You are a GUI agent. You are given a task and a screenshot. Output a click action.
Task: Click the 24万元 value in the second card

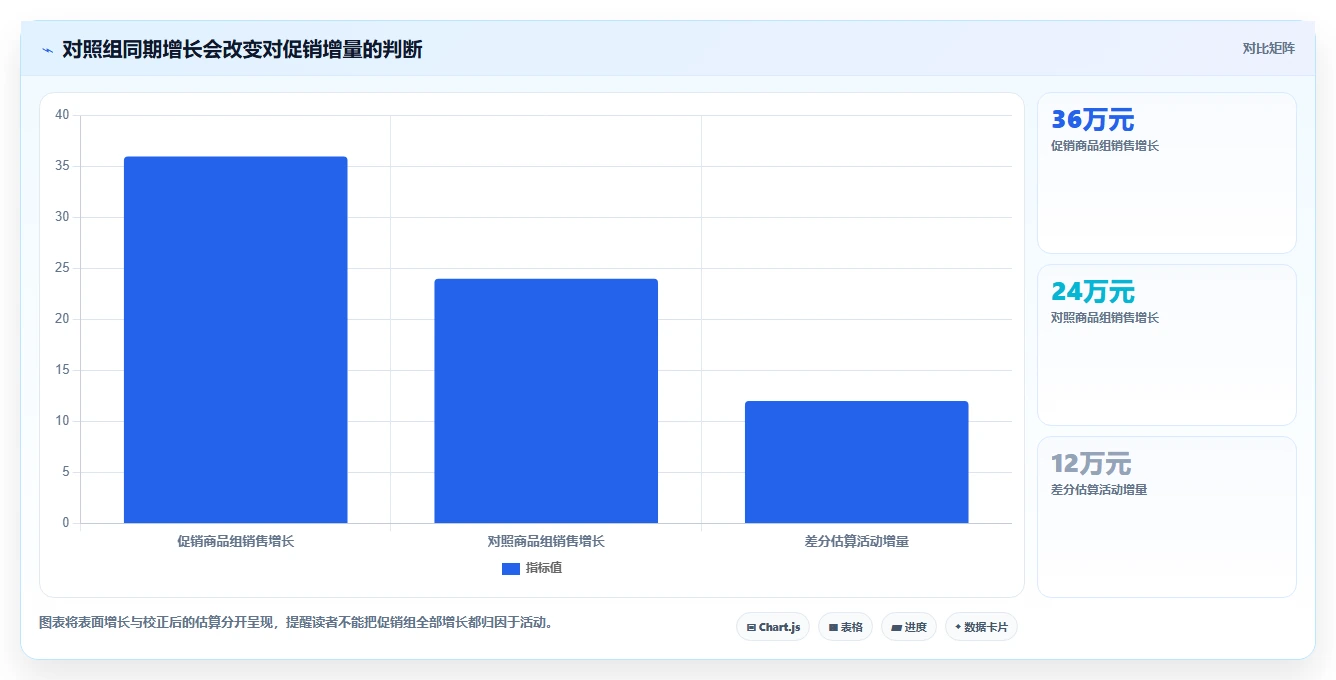click(x=1093, y=292)
